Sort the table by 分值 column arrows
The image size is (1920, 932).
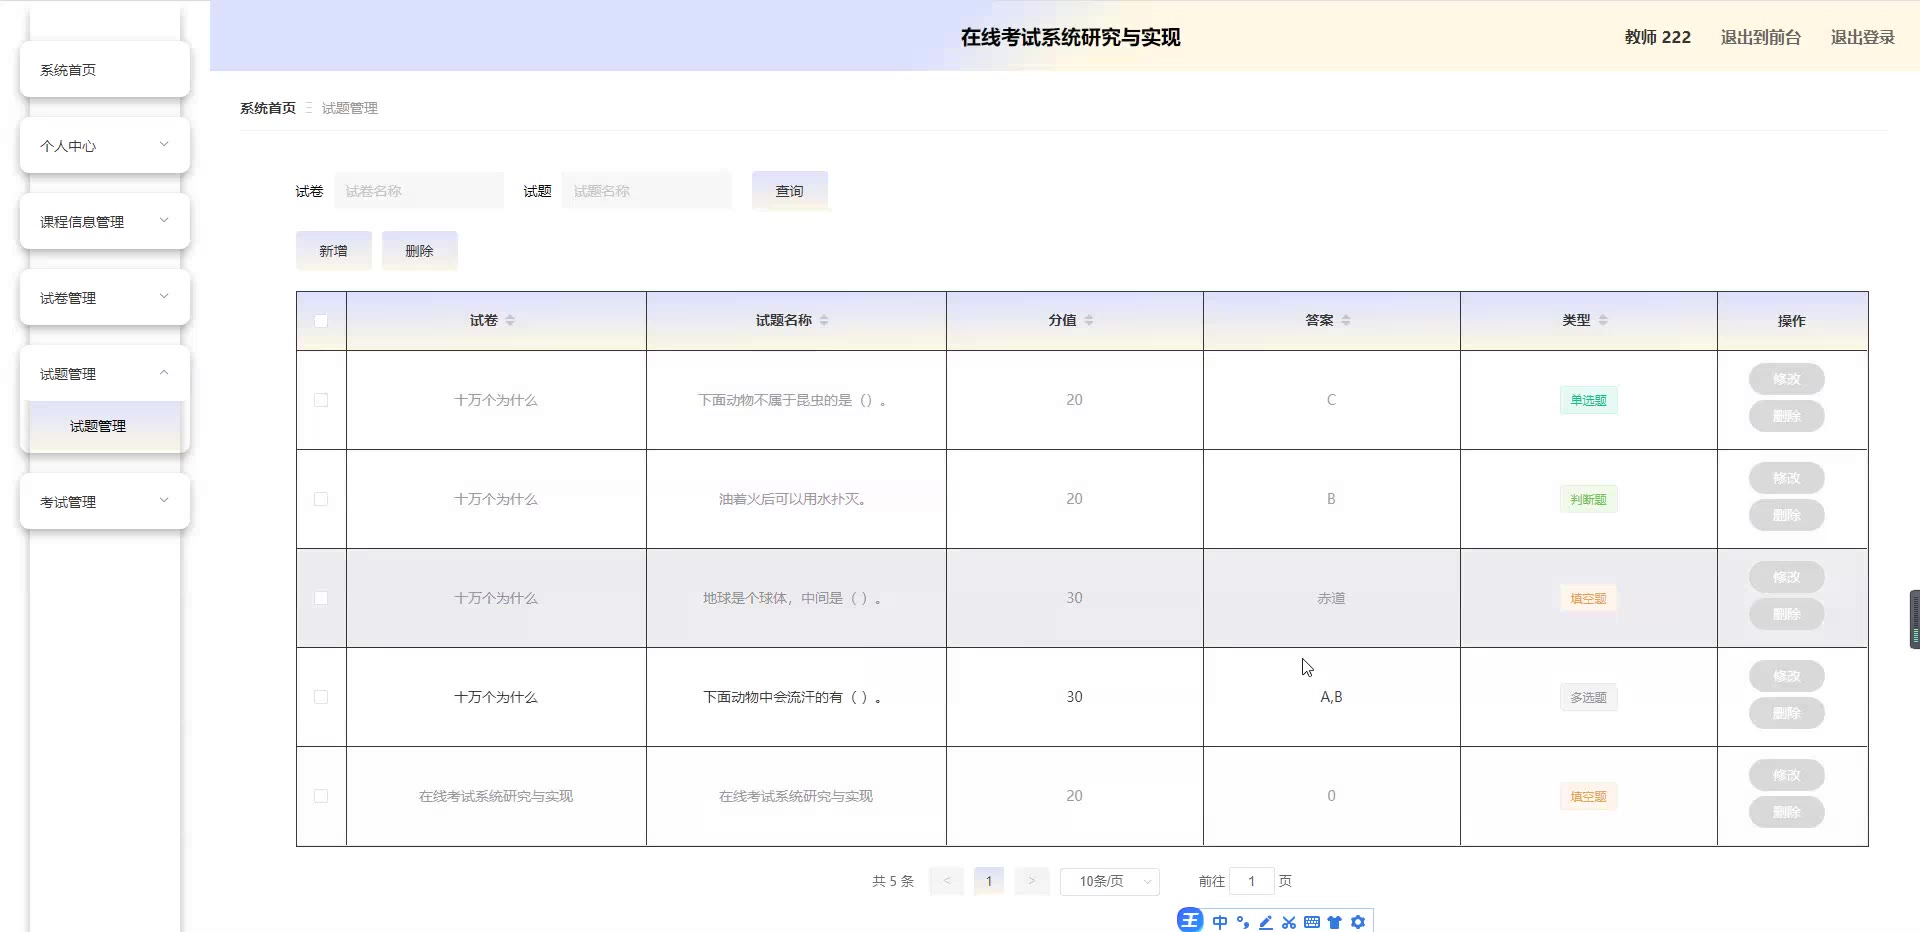click(x=1089, y=320)
